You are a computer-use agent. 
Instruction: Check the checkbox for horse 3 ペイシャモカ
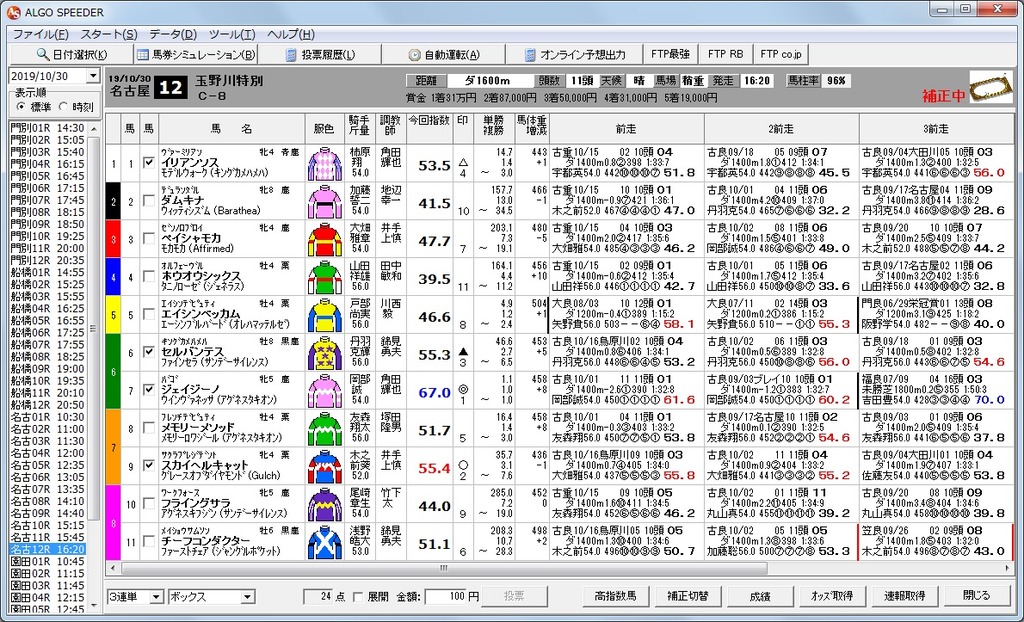coord(149,238)
